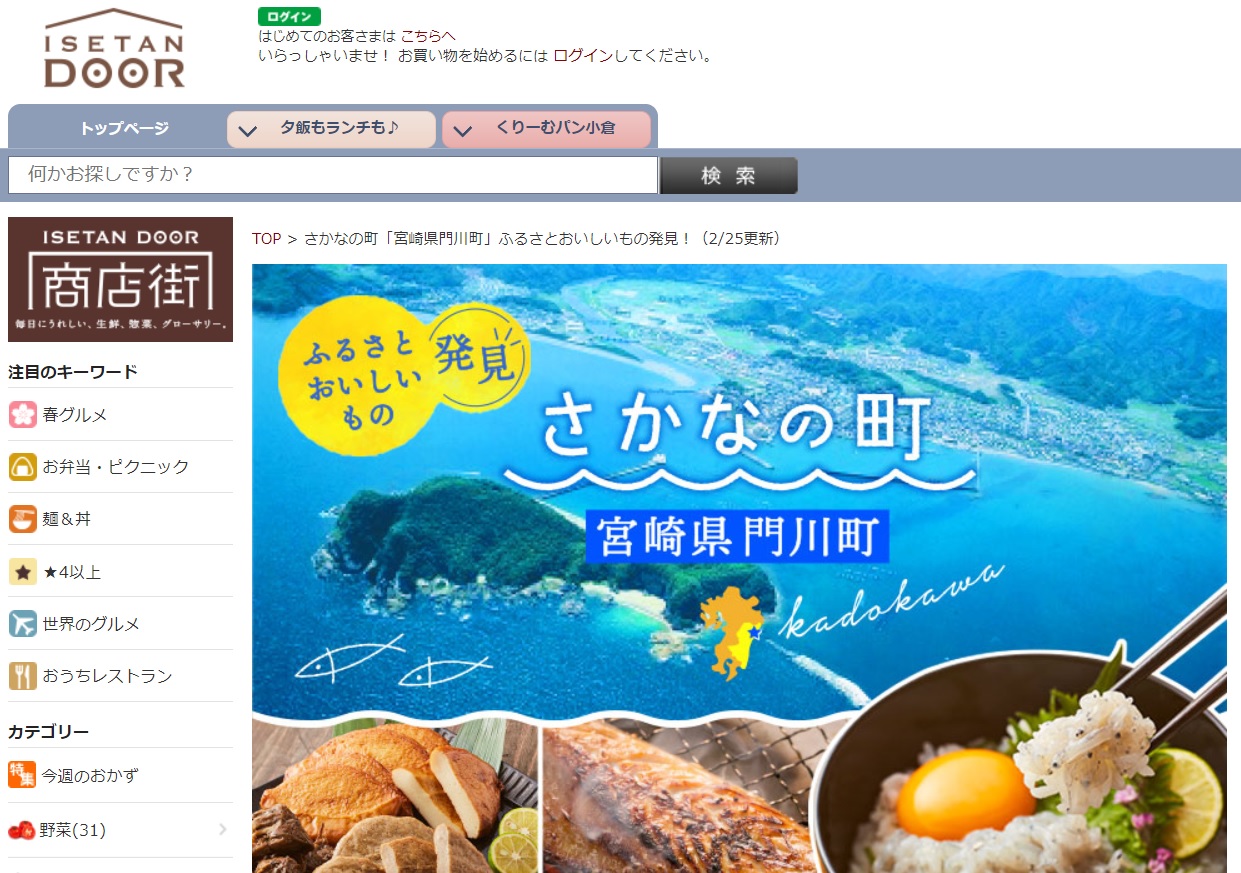Click the tomato icon beside 野菜(31)
Image resolution: width=1241 pixels, height=873 pixels.
point(22,830)
